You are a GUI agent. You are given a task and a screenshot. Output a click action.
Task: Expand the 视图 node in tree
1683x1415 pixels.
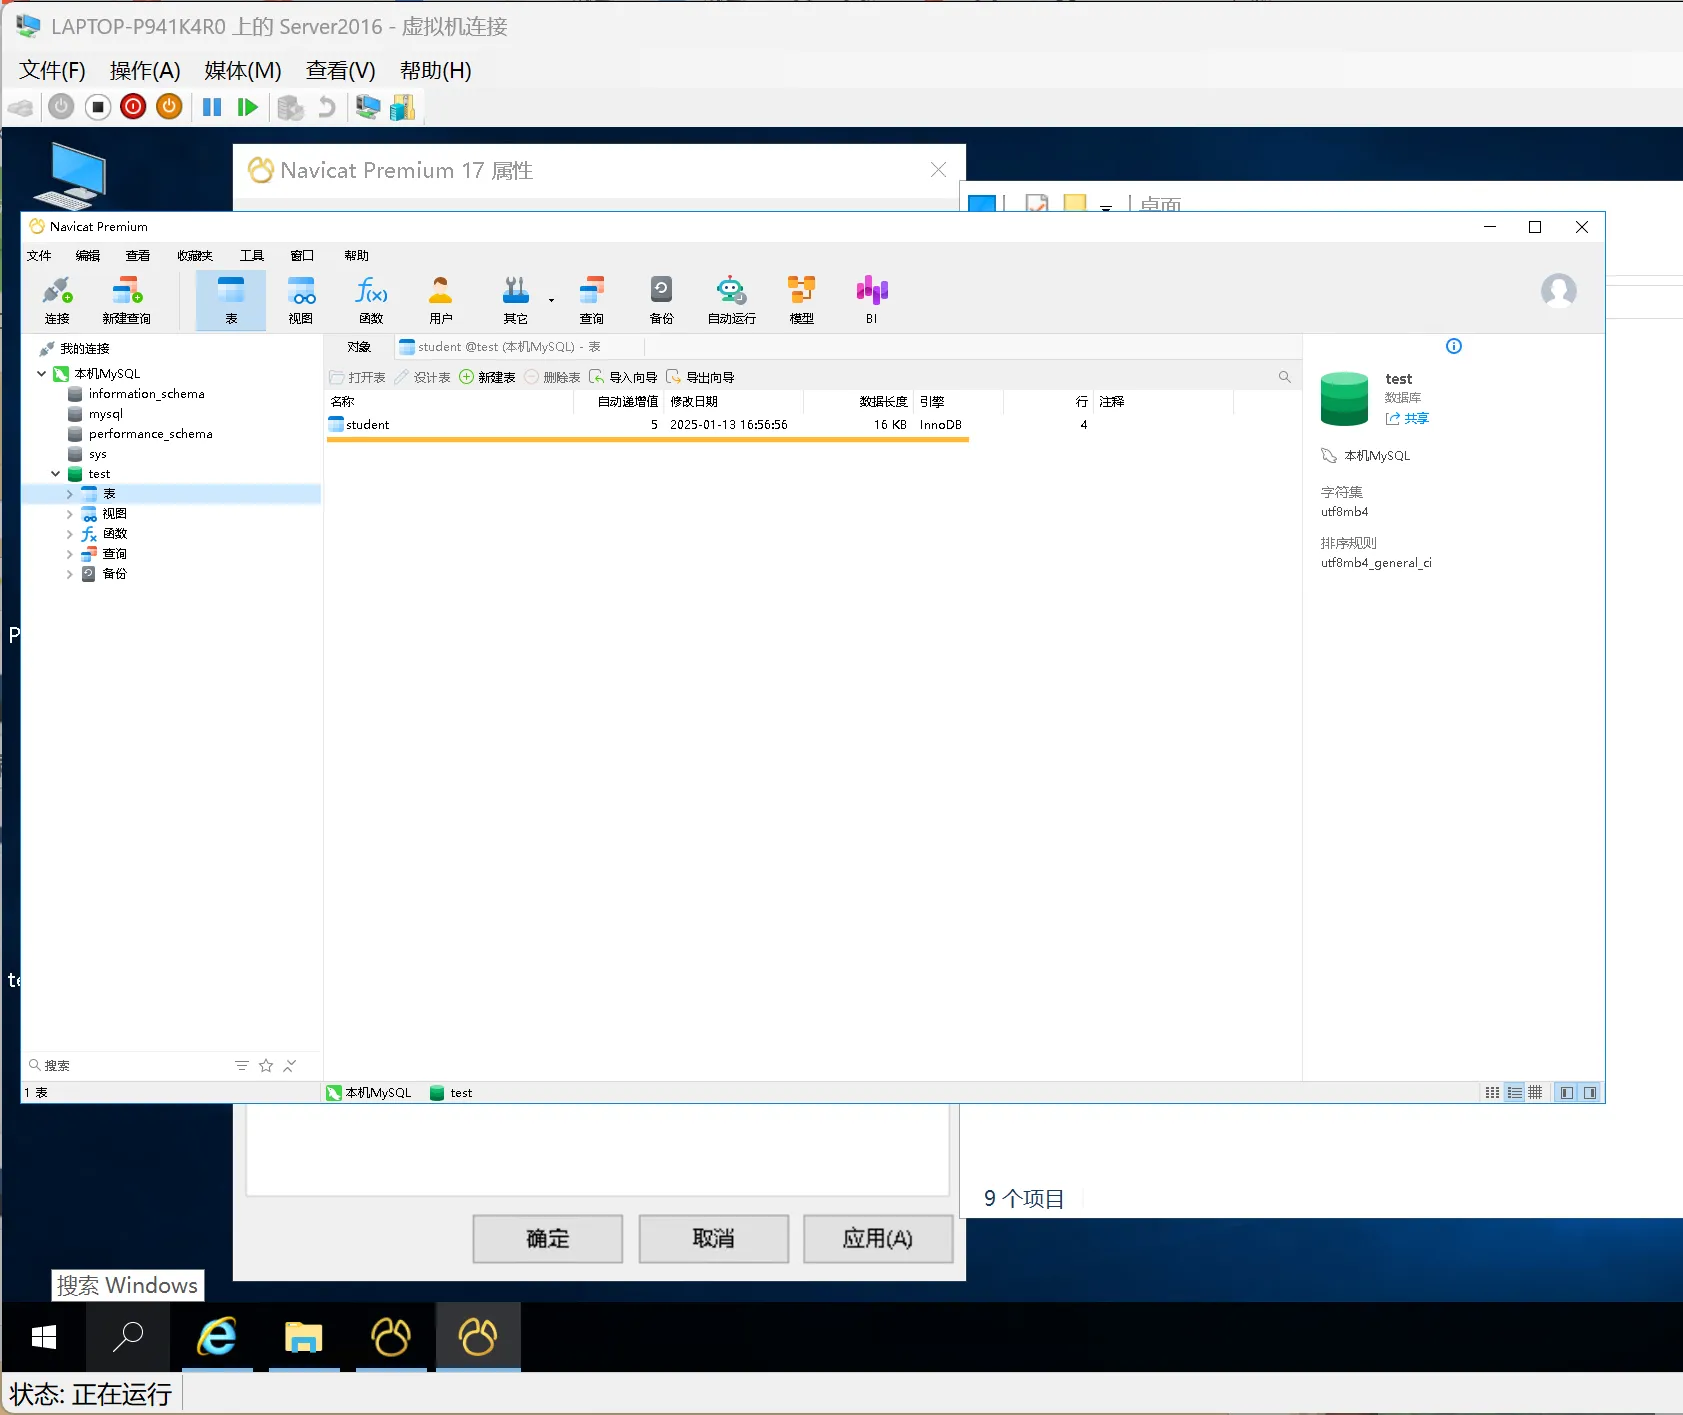[69, 514]
